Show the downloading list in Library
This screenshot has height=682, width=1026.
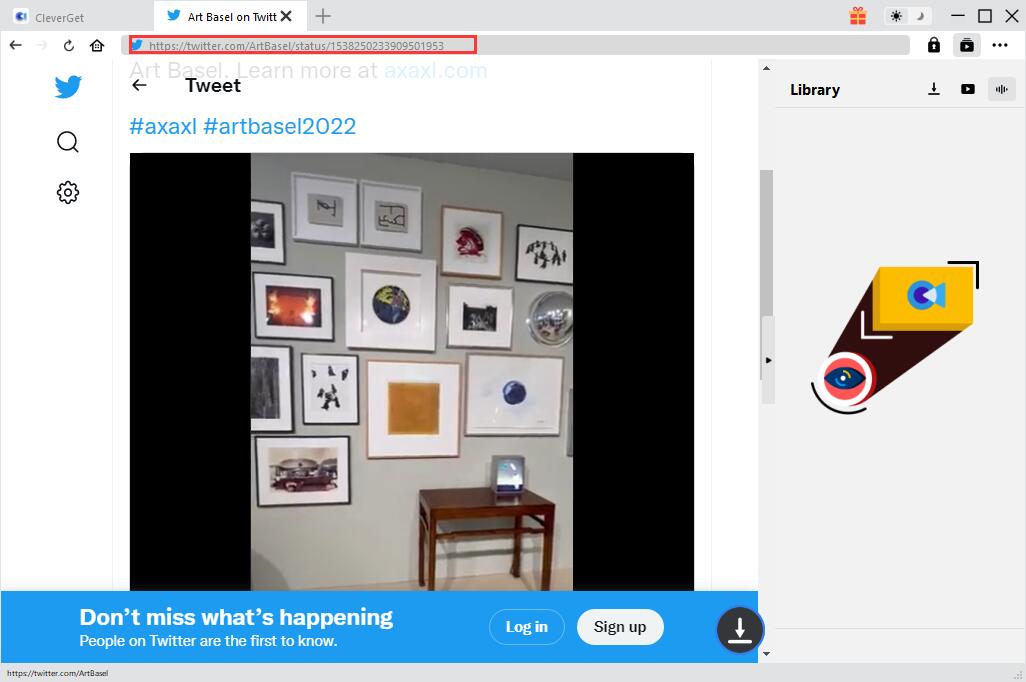[x=934, y=89]
